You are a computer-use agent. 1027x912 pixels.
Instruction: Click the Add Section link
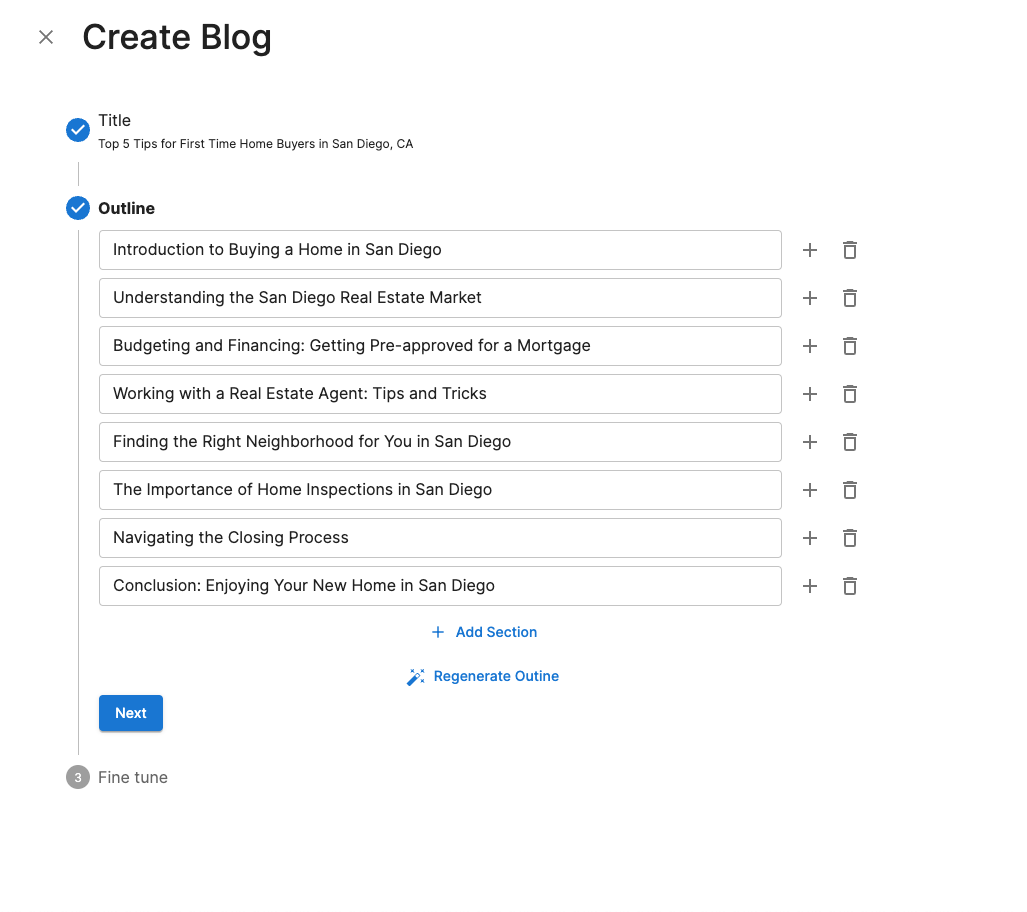(485, 632)
